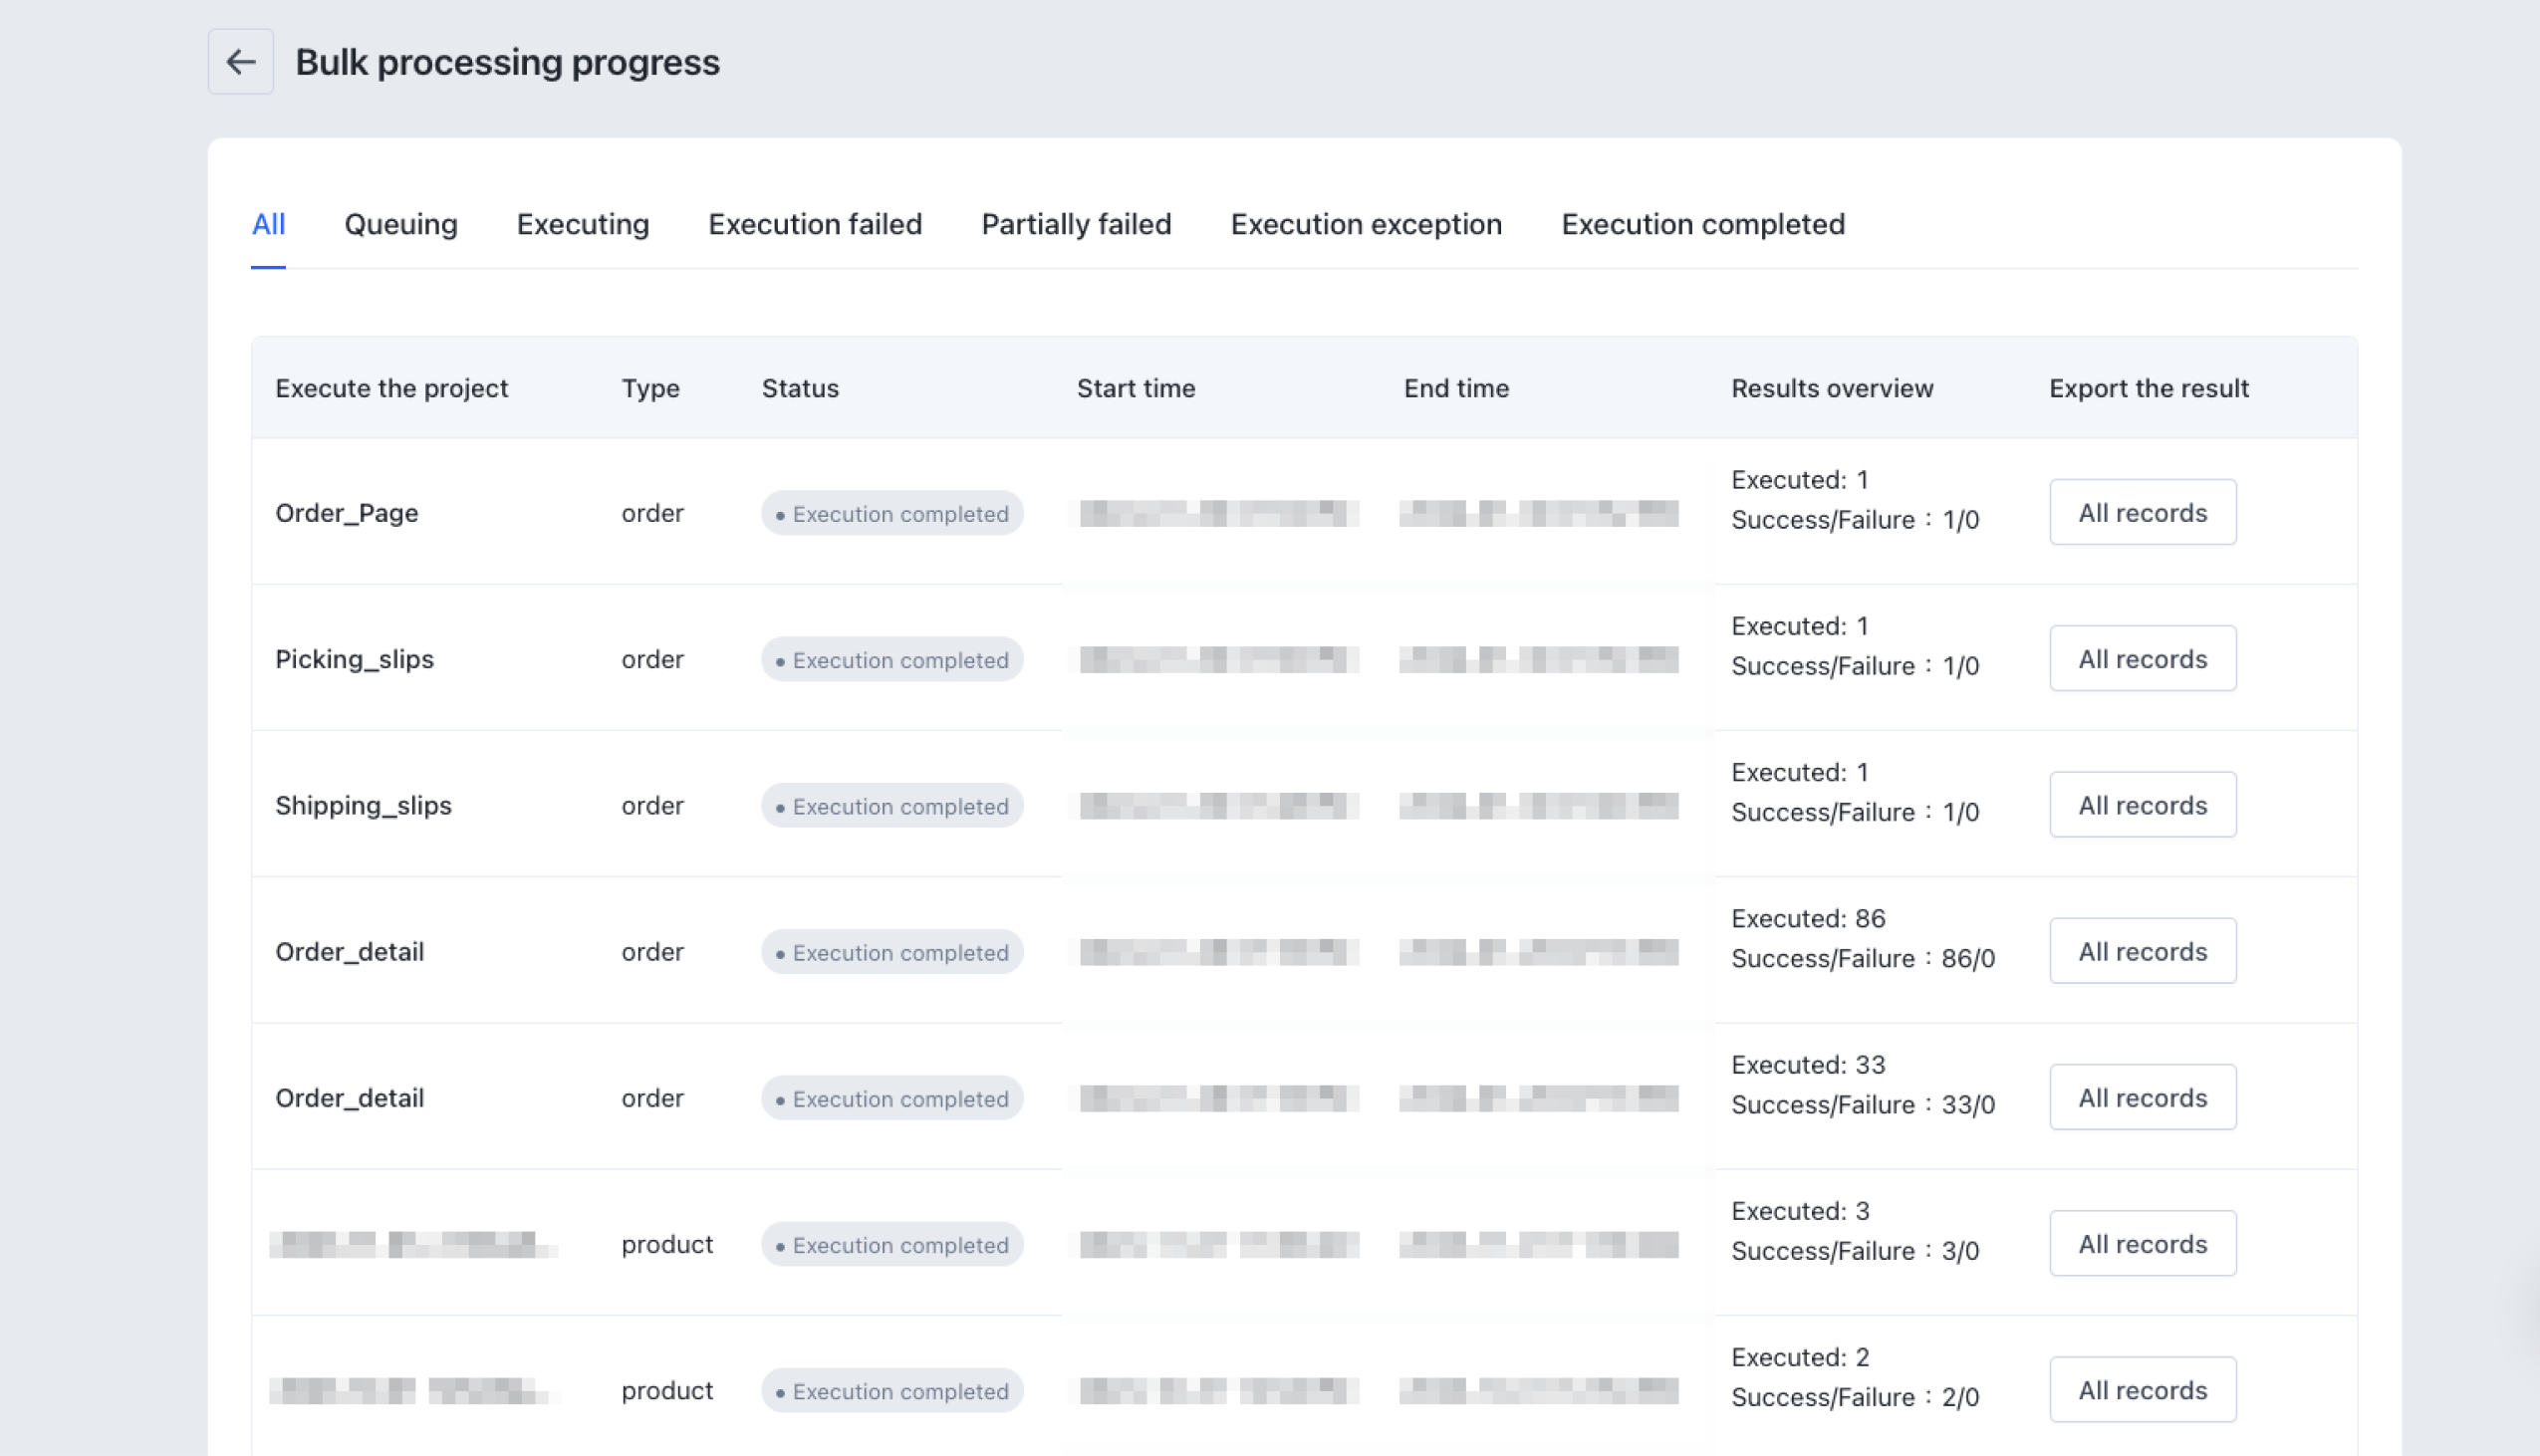This screenshot has height=1456, width=2540.
Task: Export All records for Order_detail with 86 executed
Action: [2142, 950]
